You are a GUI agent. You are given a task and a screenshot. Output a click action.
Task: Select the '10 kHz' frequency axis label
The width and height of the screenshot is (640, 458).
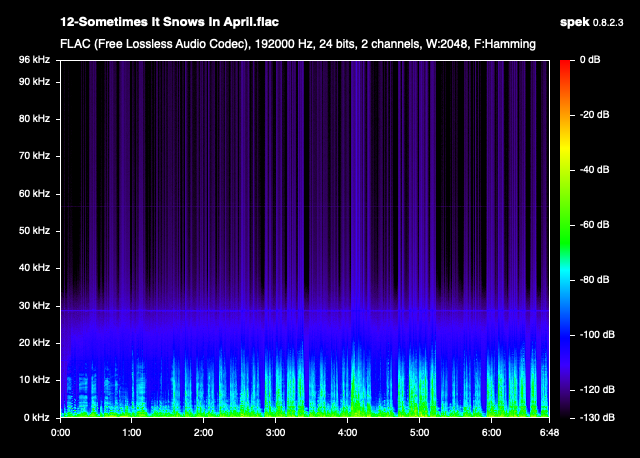[x=34, y=380]
